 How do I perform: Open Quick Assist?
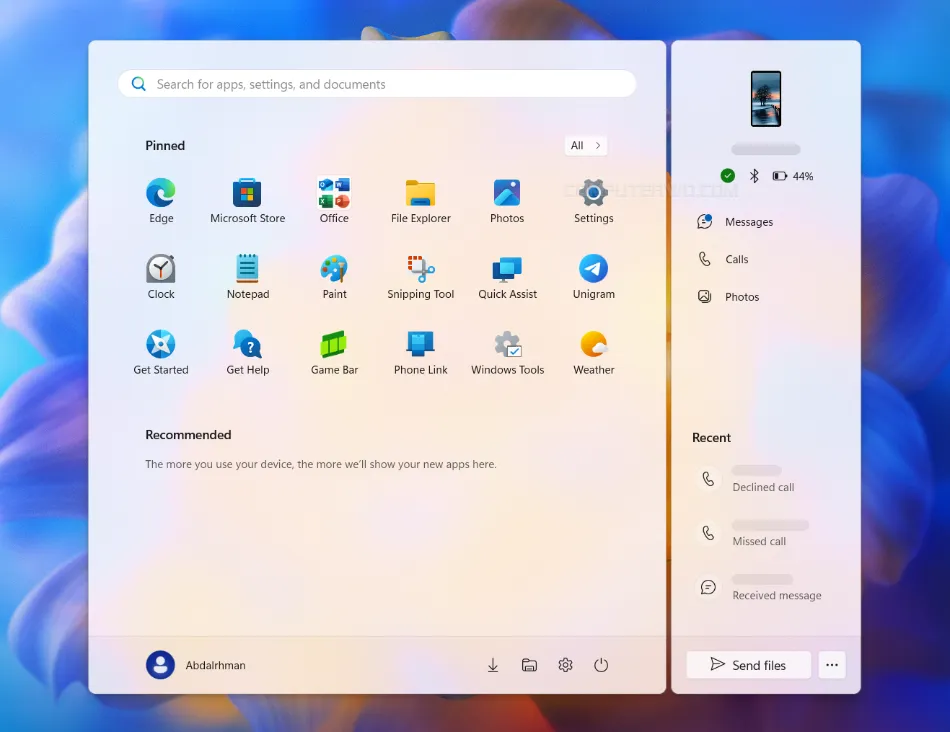(x=507, y=277)
